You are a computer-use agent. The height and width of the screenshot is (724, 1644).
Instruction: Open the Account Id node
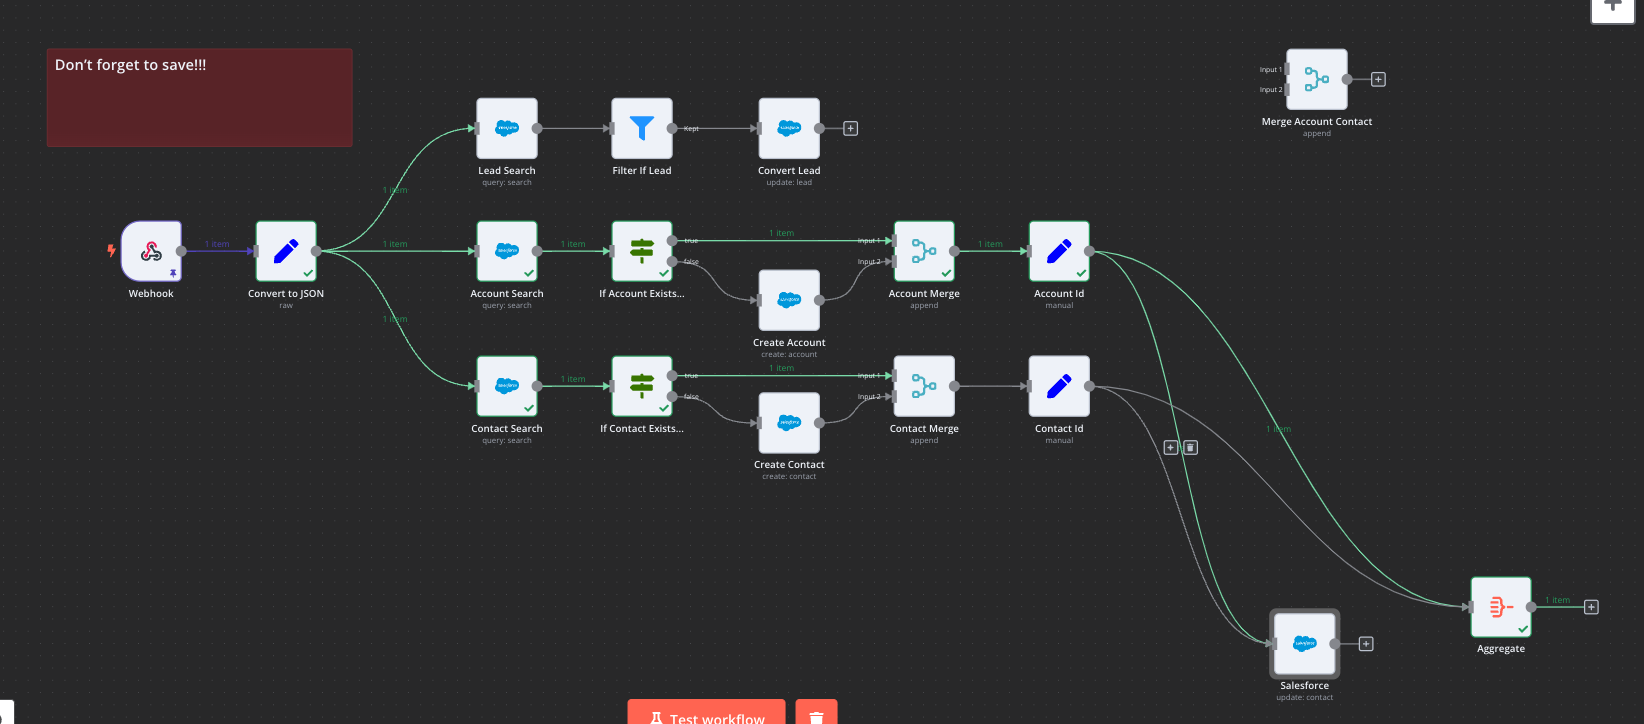click(1059, 251)
